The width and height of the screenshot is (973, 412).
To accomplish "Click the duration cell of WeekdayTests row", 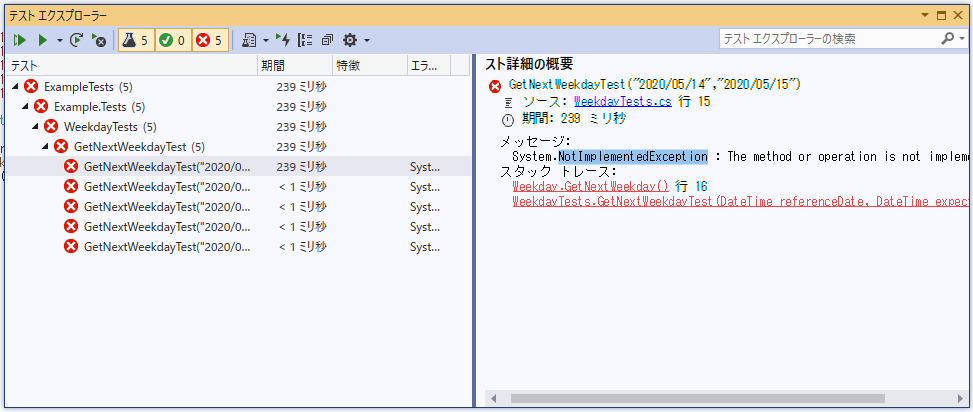I will click(x=302, y=127).
